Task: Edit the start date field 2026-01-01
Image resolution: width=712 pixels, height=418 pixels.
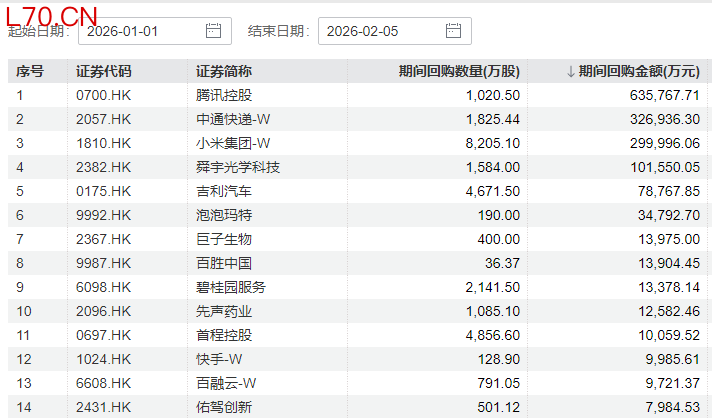Action: click(x=155, y=31)
